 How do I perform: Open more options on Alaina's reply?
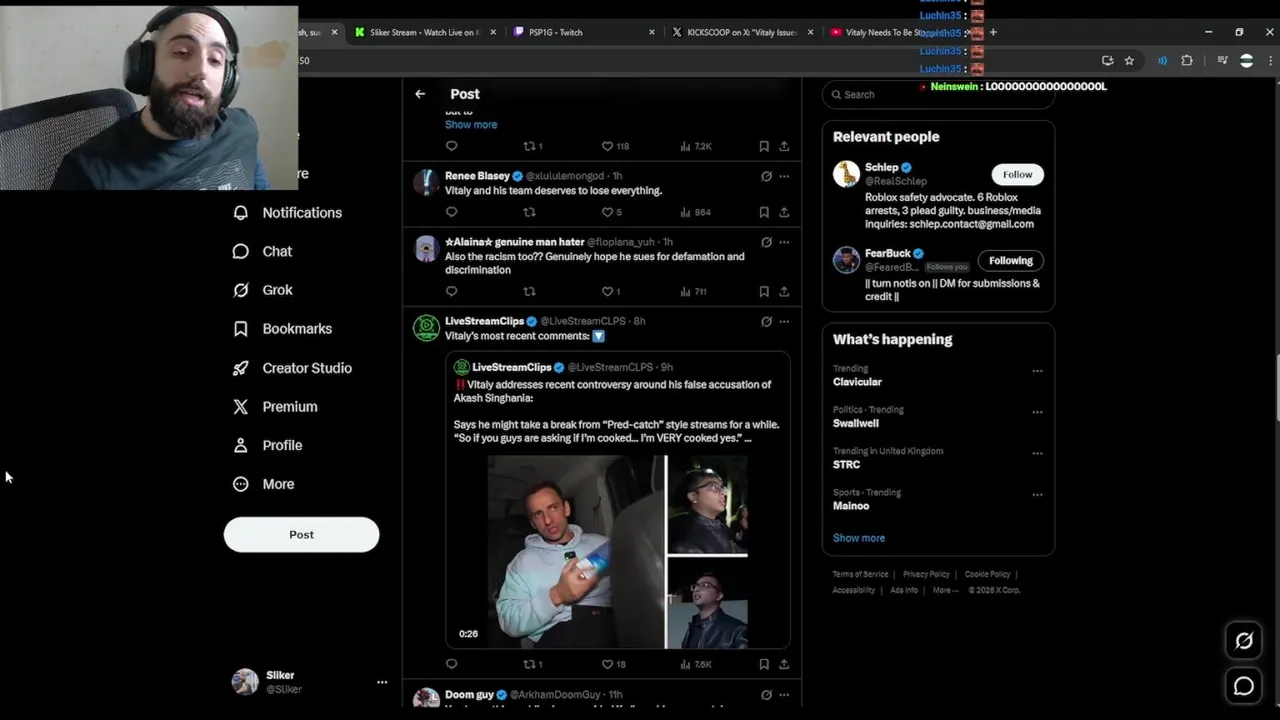pyautogui.click(x=784, y=242)
